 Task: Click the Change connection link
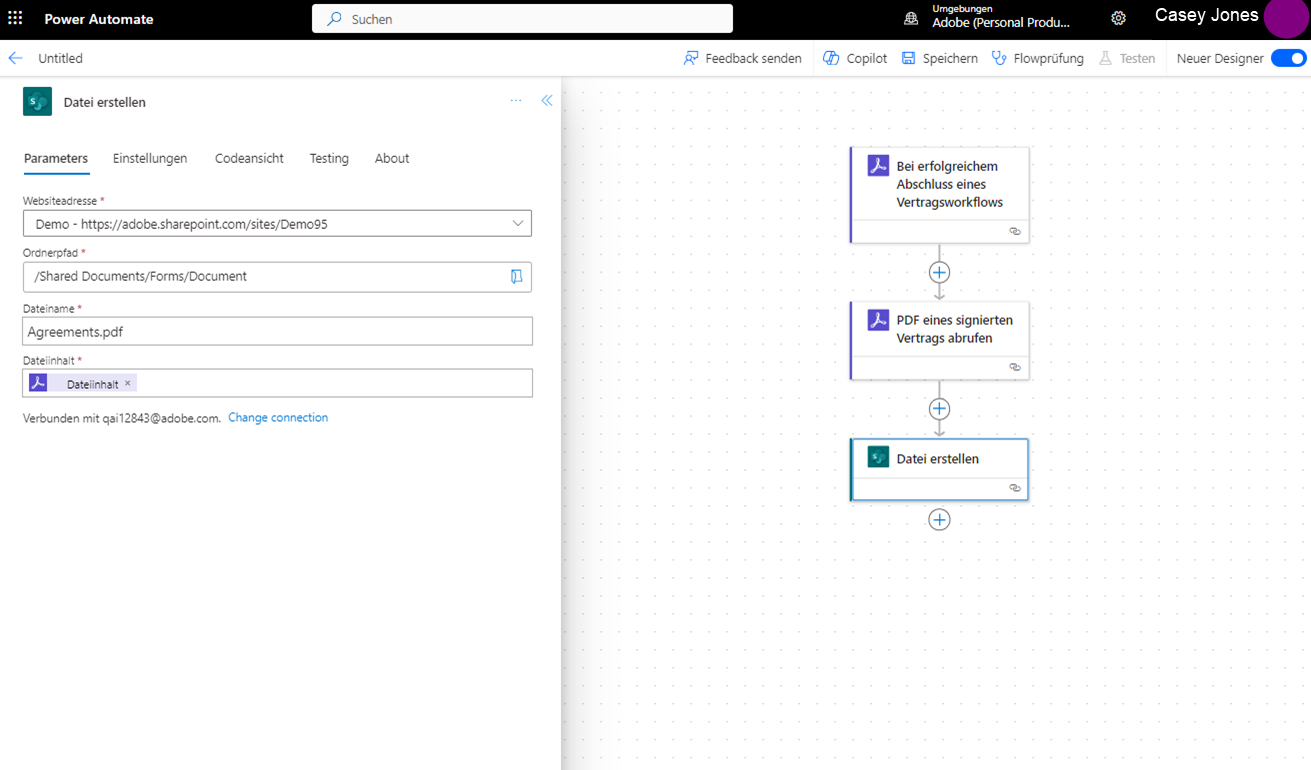coord(278,417)
